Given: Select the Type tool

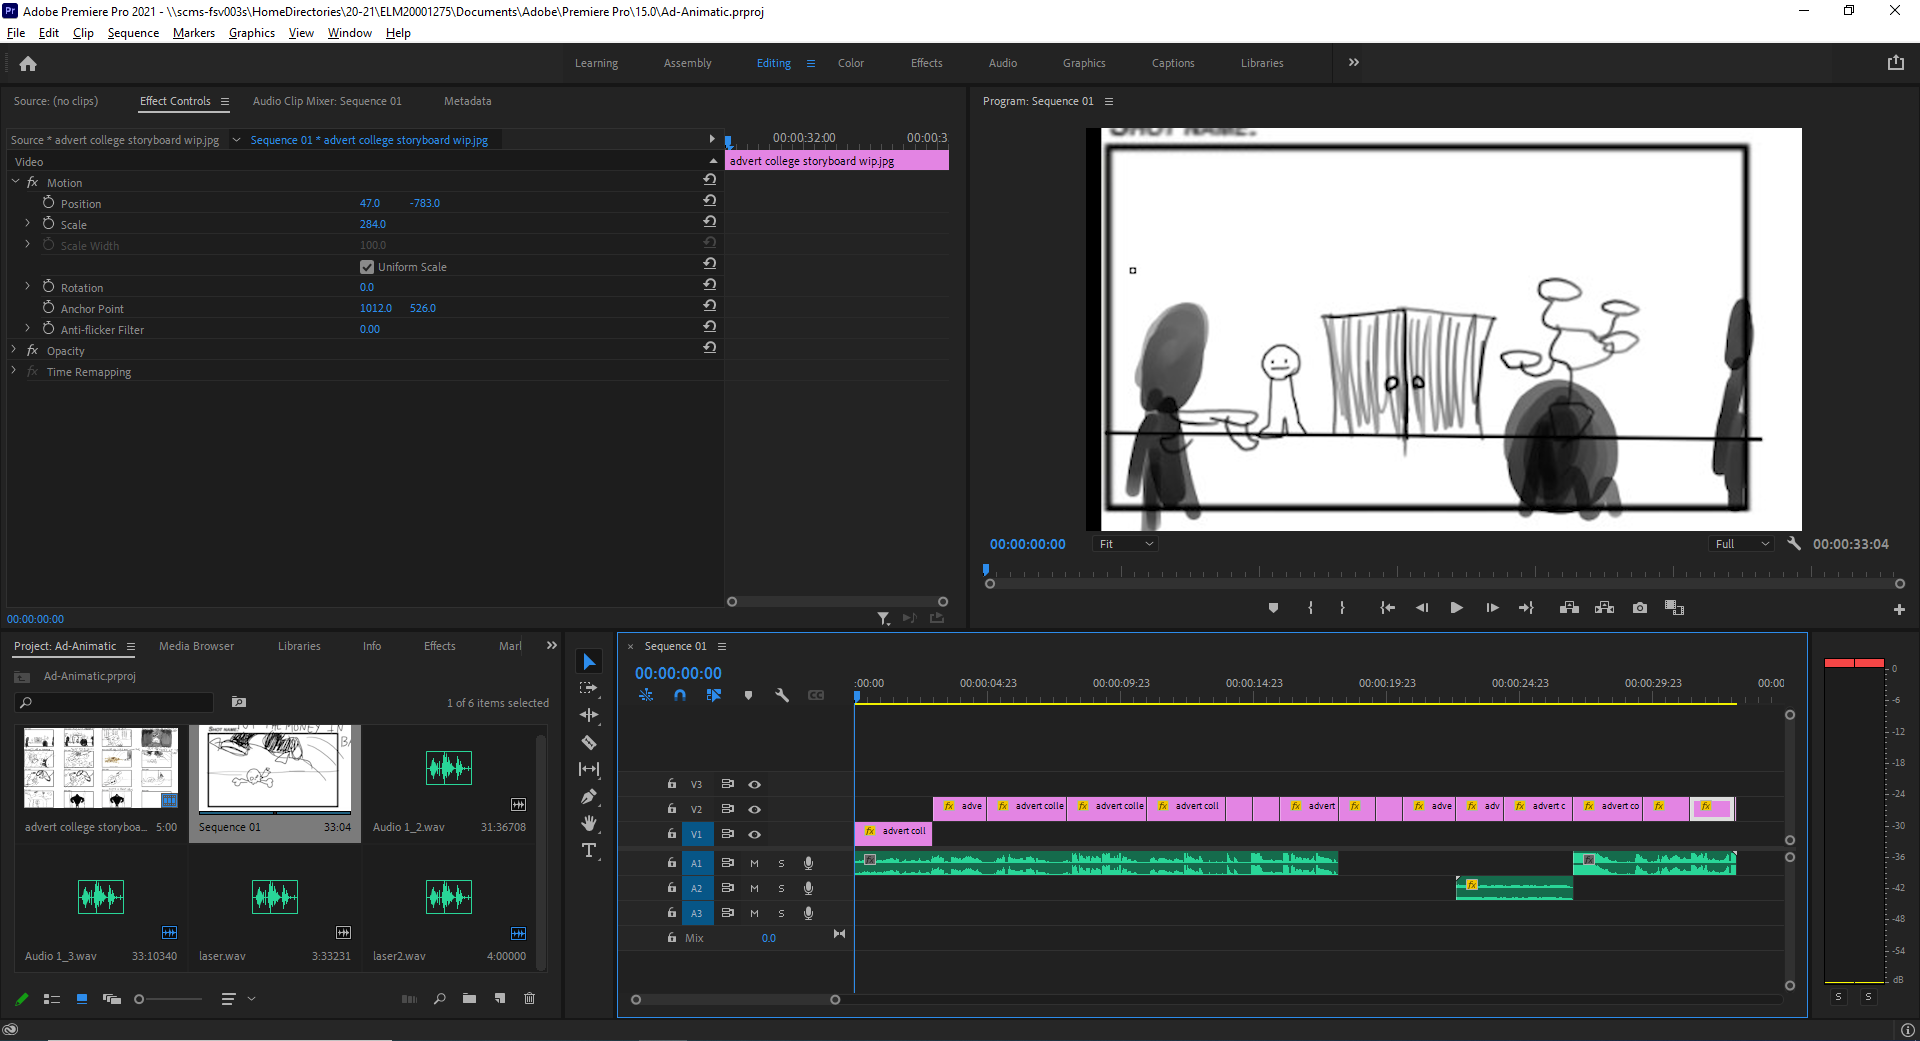Looking at the screenshot, I should (589, 850).
